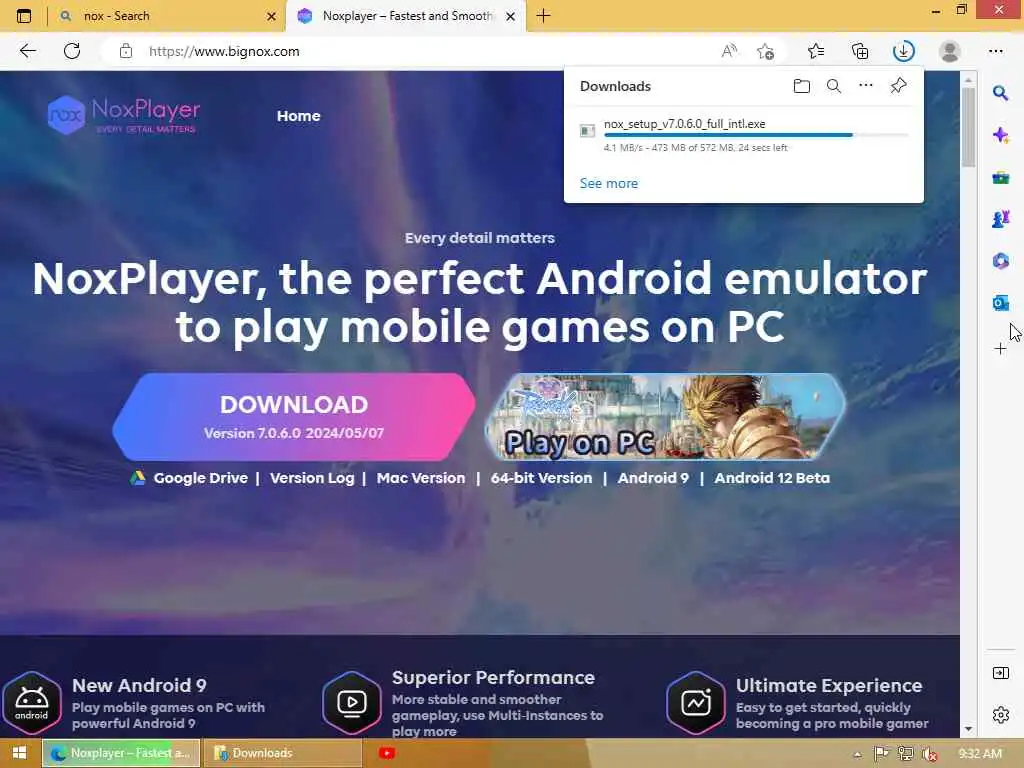The width and height of the screenshot is (1024, 768).
Task: Go back with the browser arrow
Action: pos(27,51)
